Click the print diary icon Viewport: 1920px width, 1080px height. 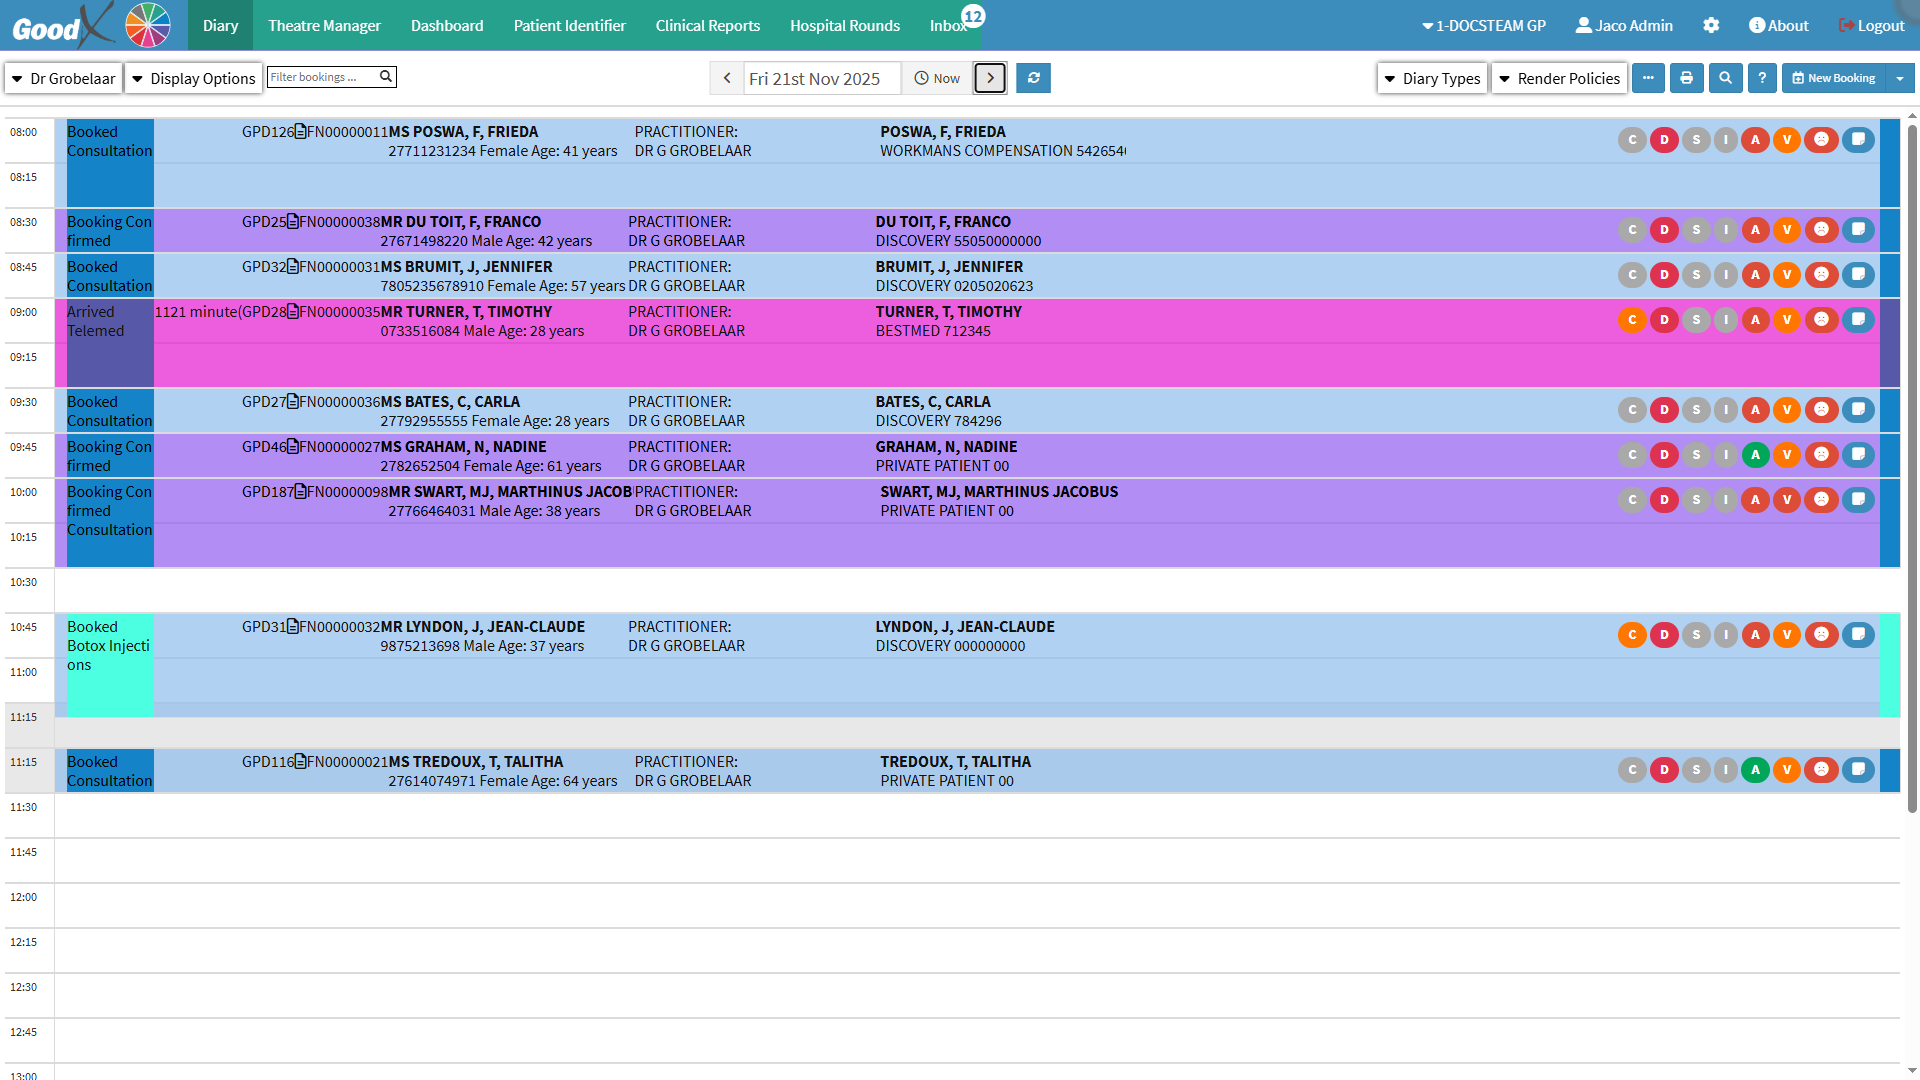point(1686,78)
